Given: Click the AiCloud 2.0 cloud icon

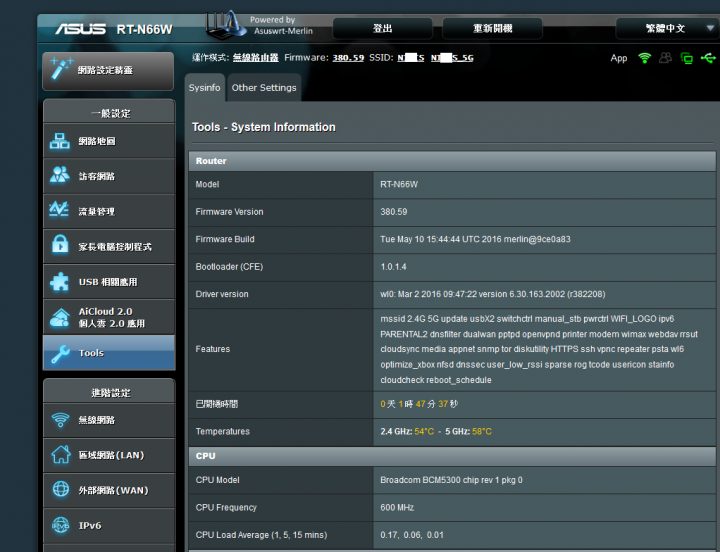Looking at the screenshot, I should [60, 317].
